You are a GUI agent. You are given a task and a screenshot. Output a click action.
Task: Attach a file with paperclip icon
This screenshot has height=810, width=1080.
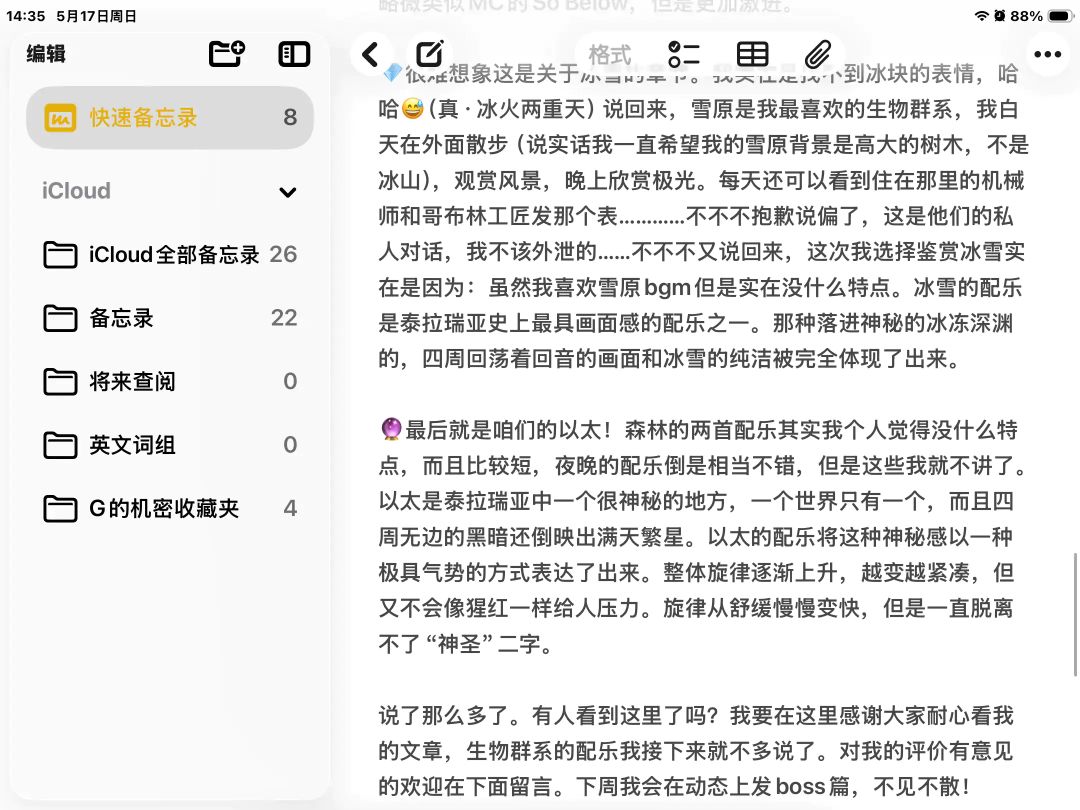click(818, 54)
